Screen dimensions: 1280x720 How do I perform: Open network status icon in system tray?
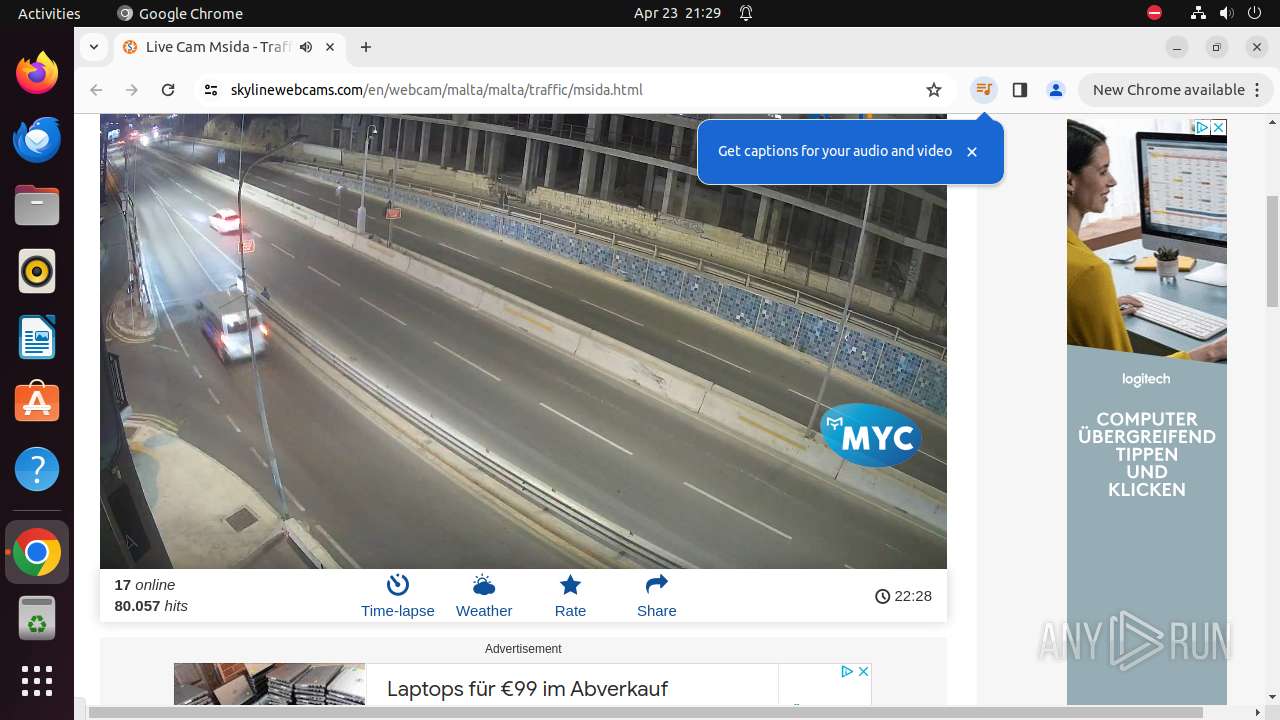(1198, 13)
